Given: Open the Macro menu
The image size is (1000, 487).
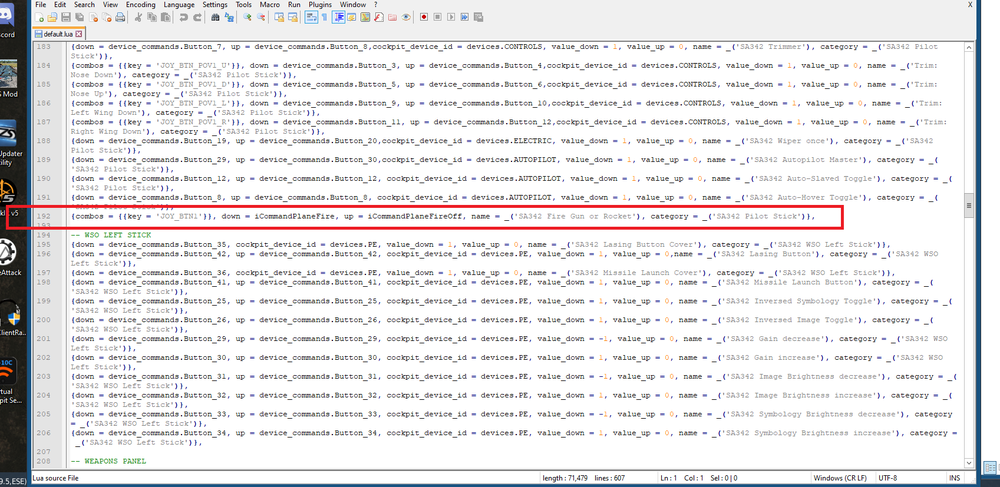Looking at the screenshot, I should pos(270,4).
